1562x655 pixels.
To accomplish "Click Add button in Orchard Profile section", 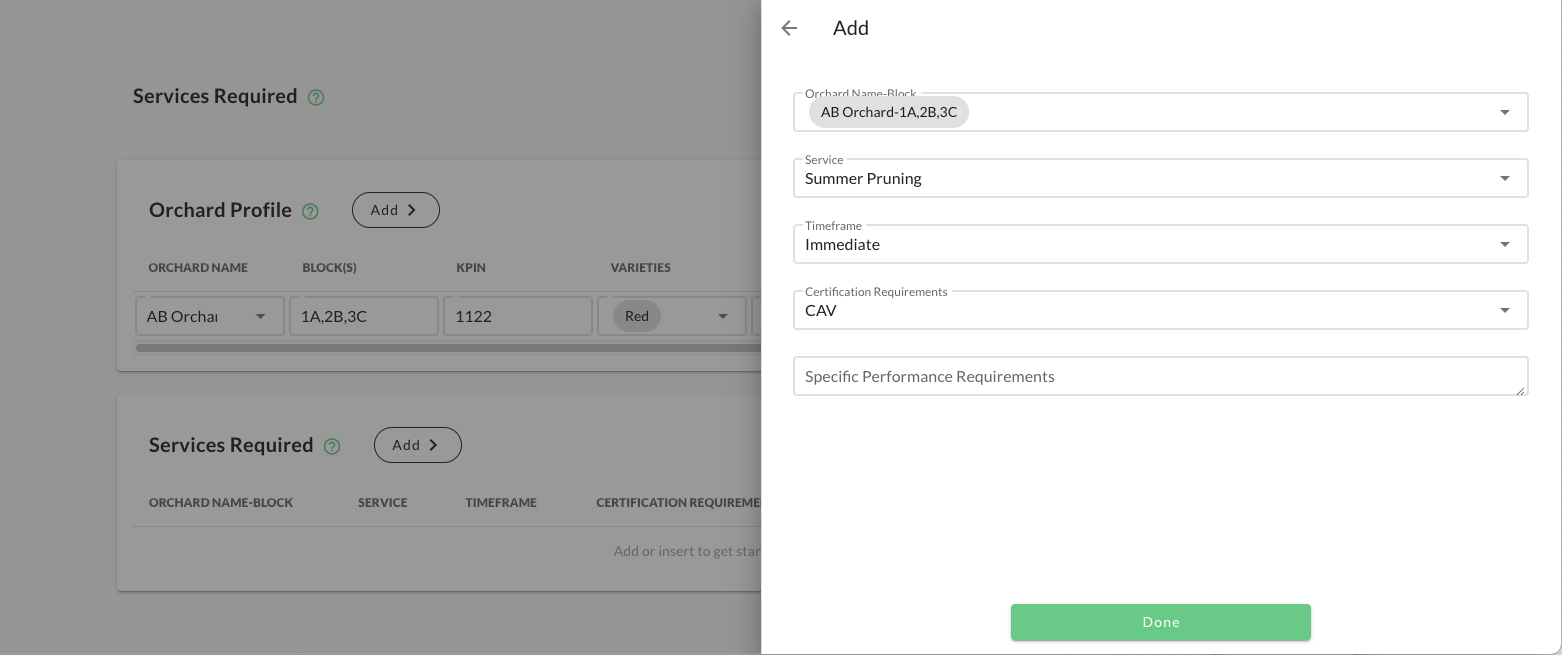I will click(395, 210).
